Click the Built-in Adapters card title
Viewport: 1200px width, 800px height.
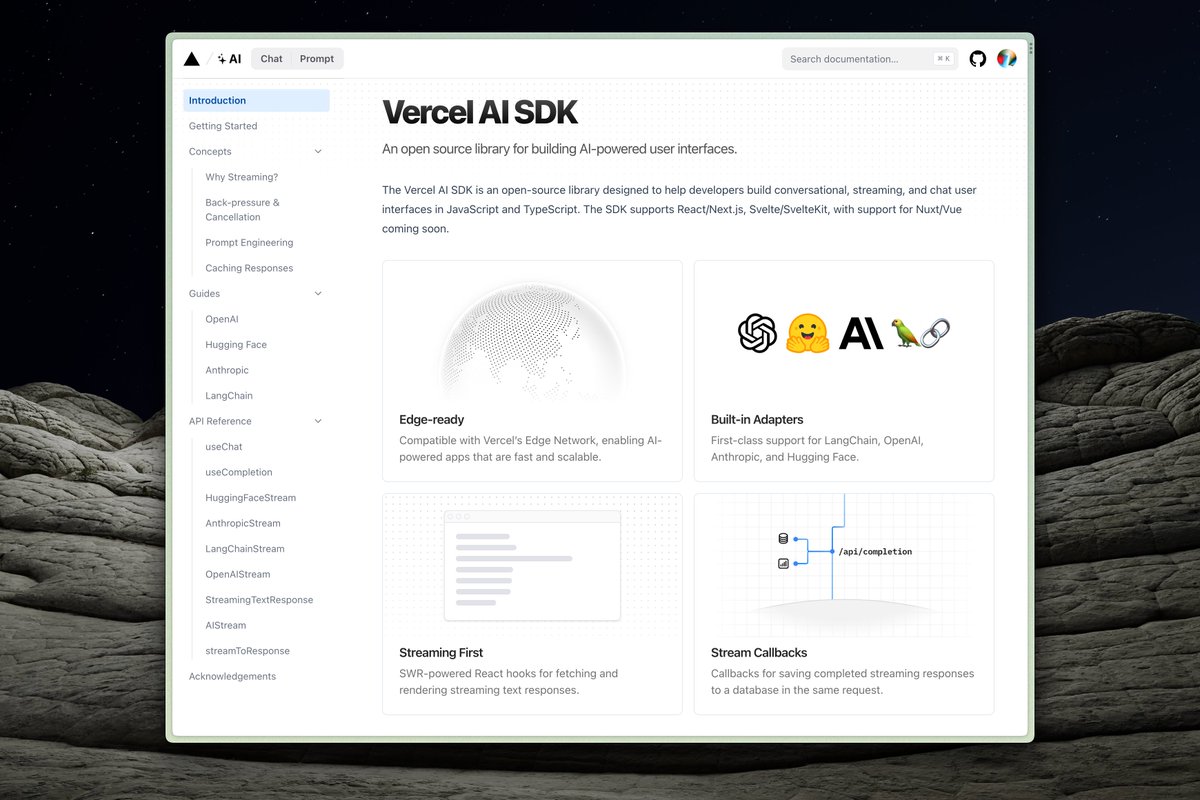click(x=757, y=420)
